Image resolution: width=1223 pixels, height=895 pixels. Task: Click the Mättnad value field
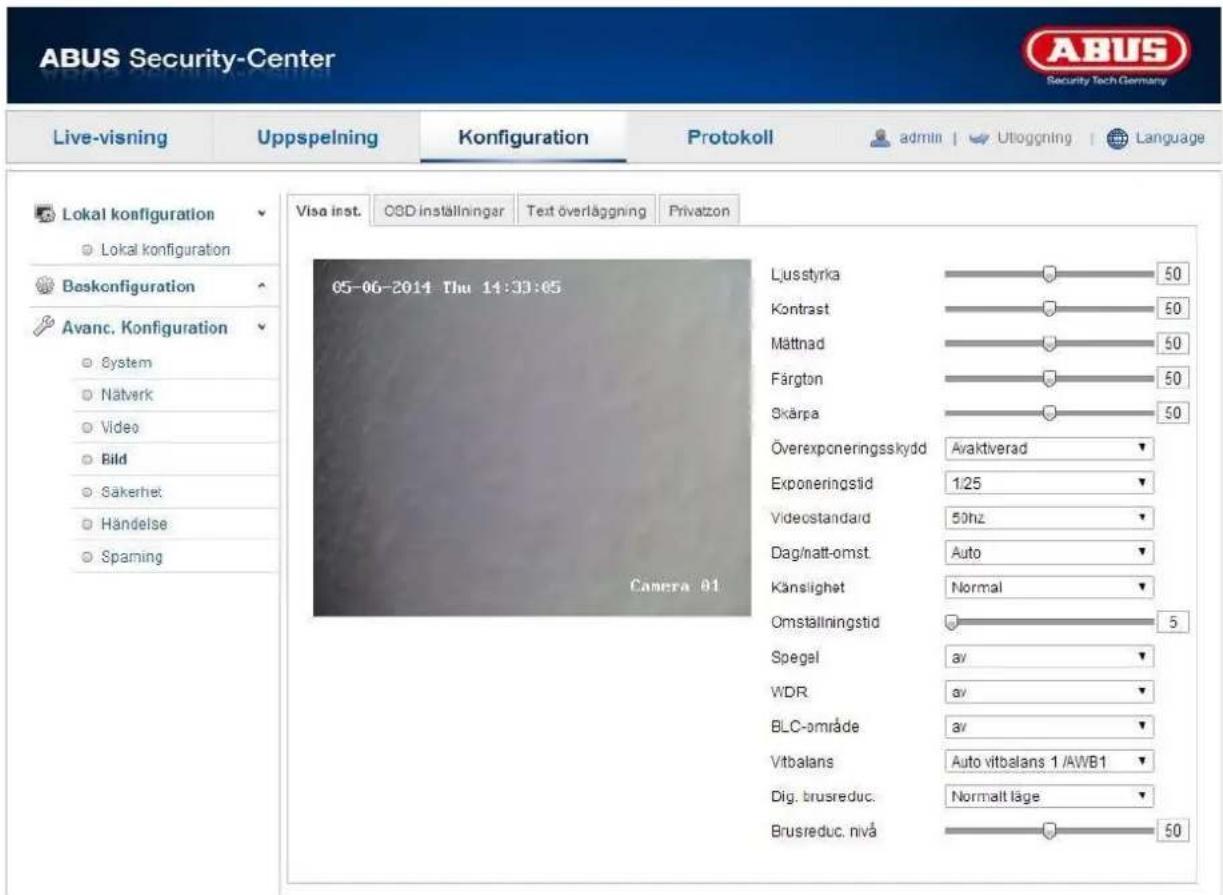coord(1172,343)
